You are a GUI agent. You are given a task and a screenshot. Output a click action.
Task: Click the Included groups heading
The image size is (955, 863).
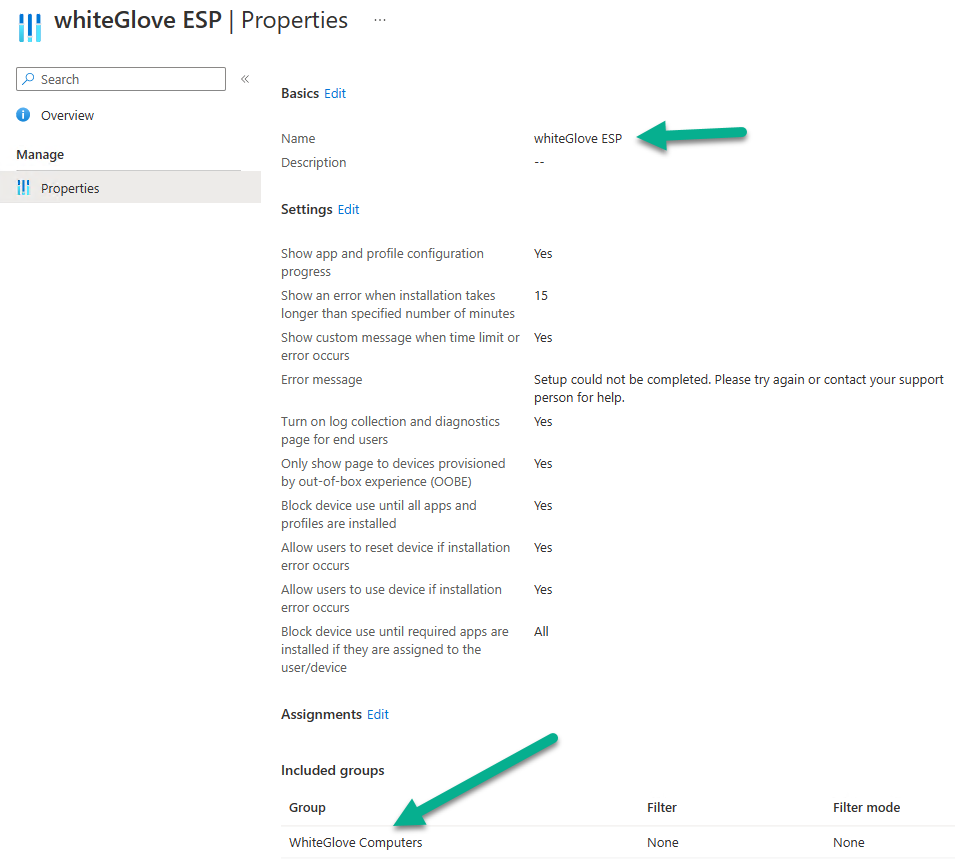pos(333,770)
